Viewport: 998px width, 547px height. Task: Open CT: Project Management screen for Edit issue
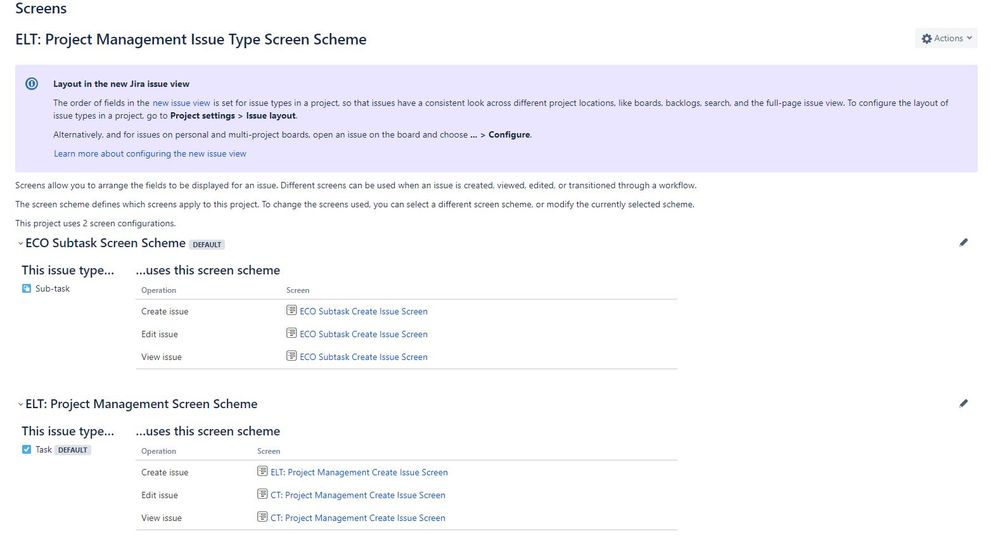click(358, 495)
